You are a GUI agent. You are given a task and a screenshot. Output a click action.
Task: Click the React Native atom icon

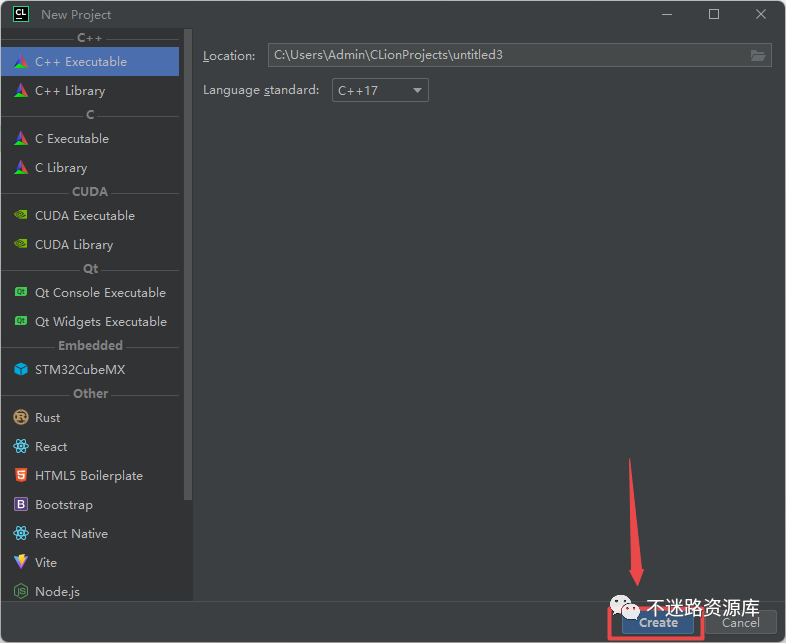point(21,533)
